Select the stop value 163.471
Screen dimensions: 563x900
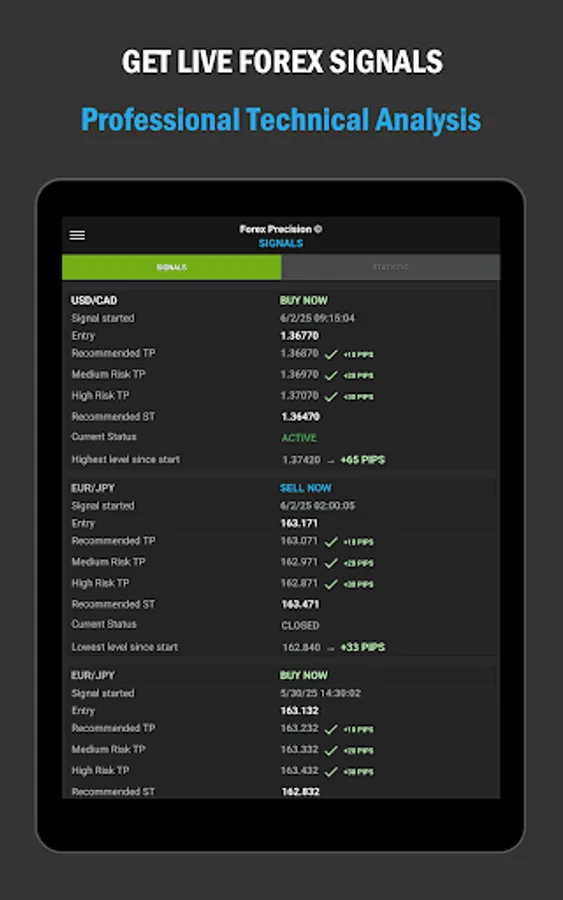coord(300,604)
